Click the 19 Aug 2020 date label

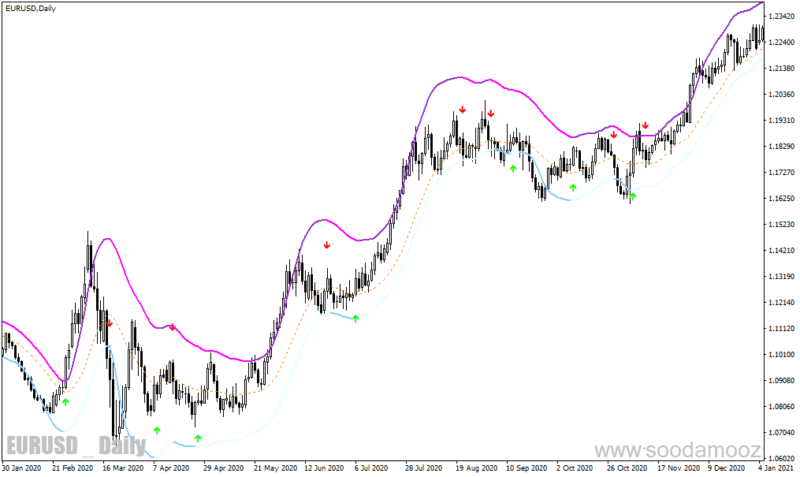pyautogui.click(x=477, y=468)
